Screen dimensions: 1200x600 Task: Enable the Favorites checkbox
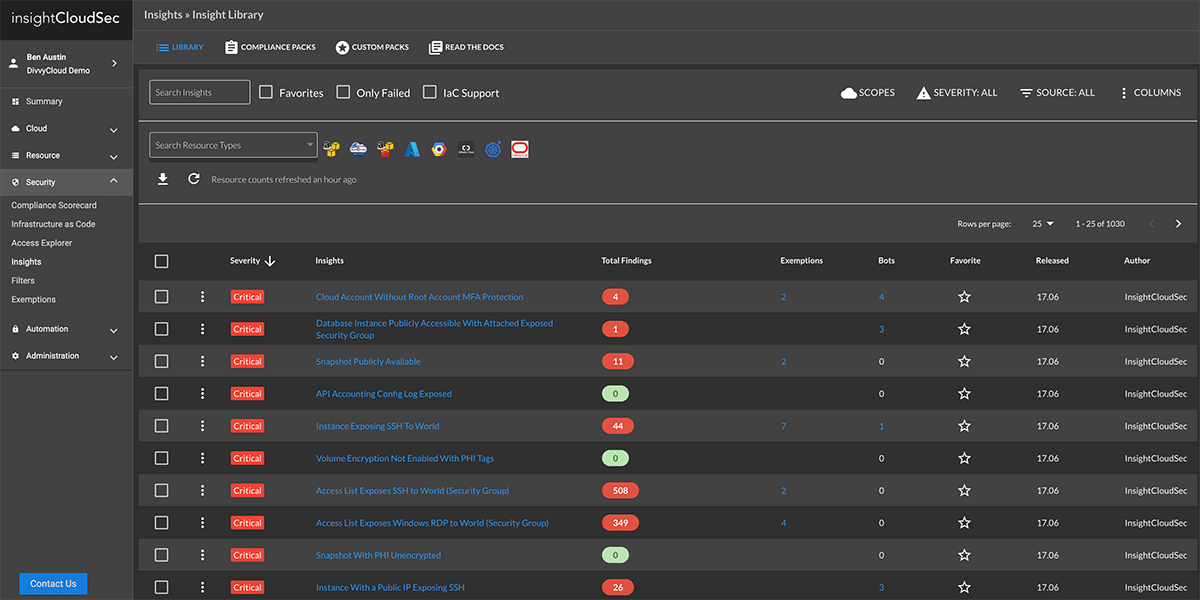pos(266,92)
